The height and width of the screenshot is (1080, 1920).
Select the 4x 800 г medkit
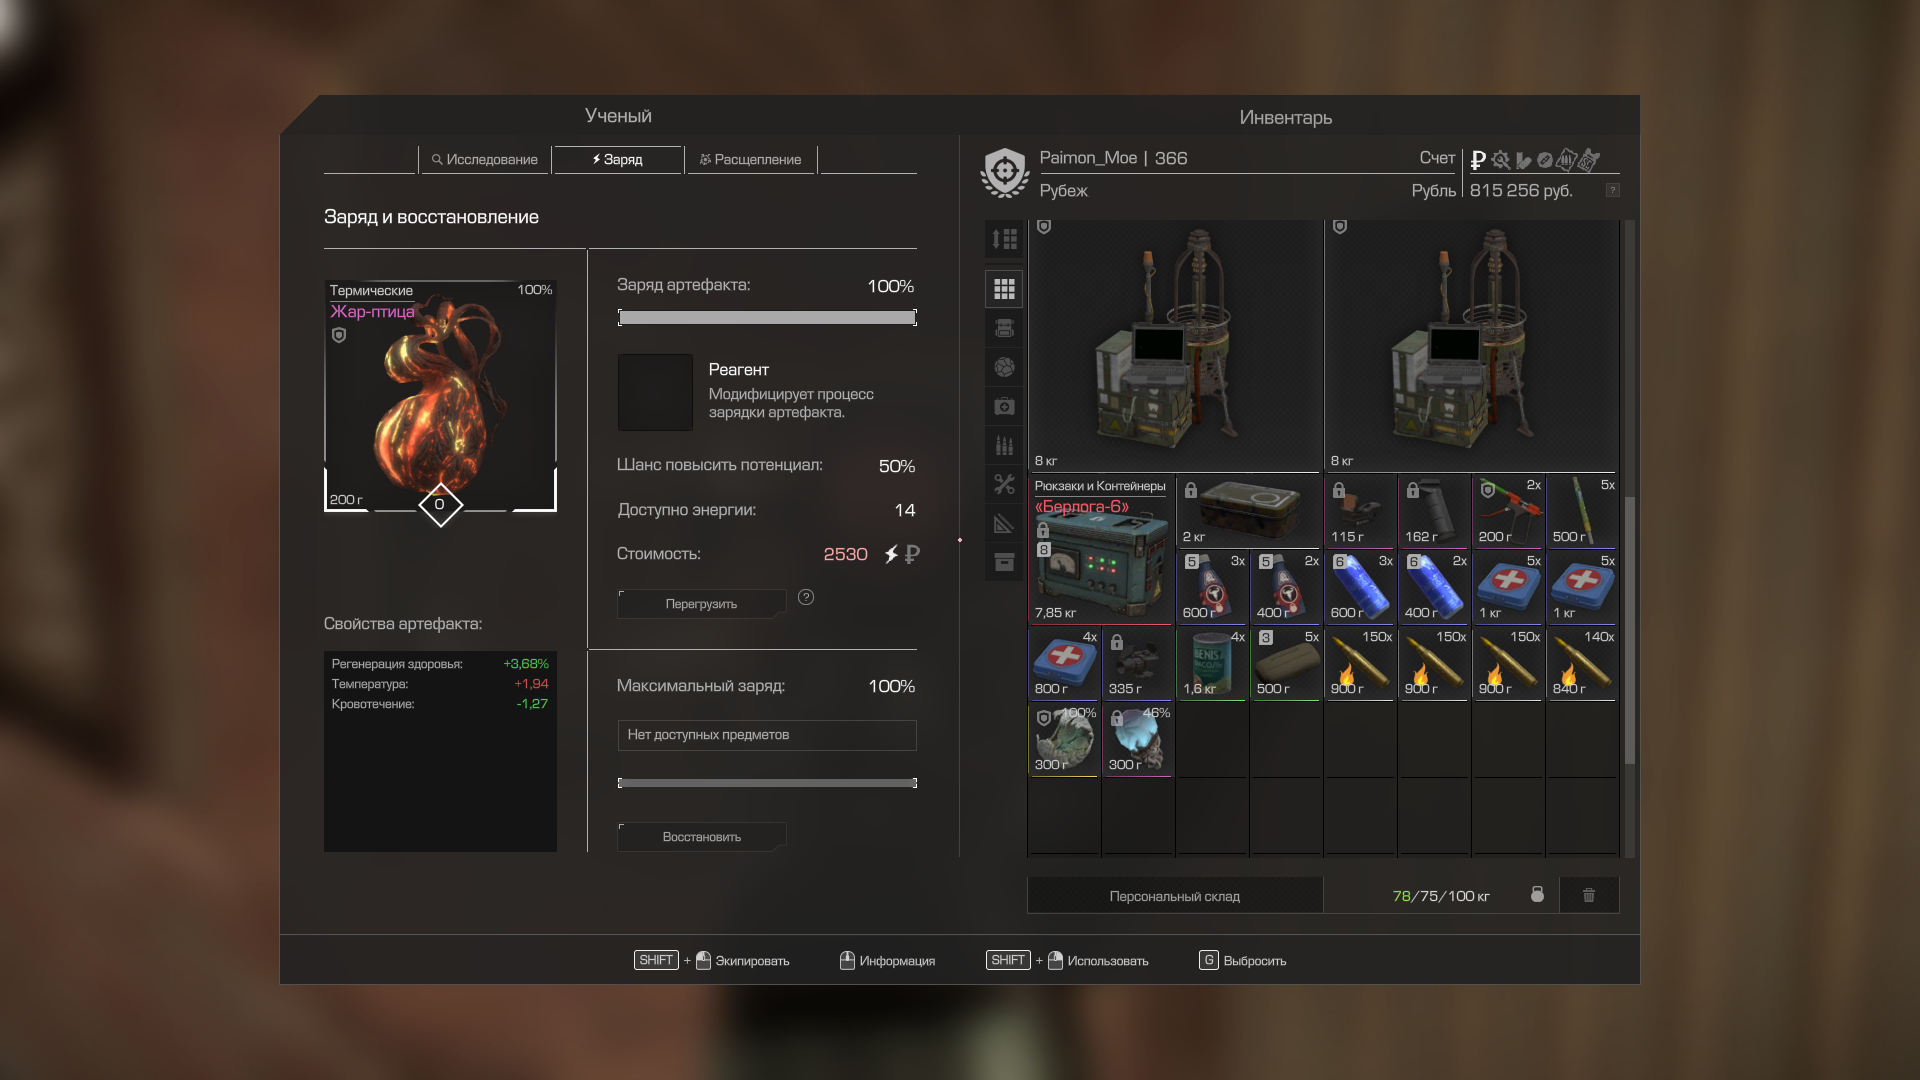pos(1064,663)
